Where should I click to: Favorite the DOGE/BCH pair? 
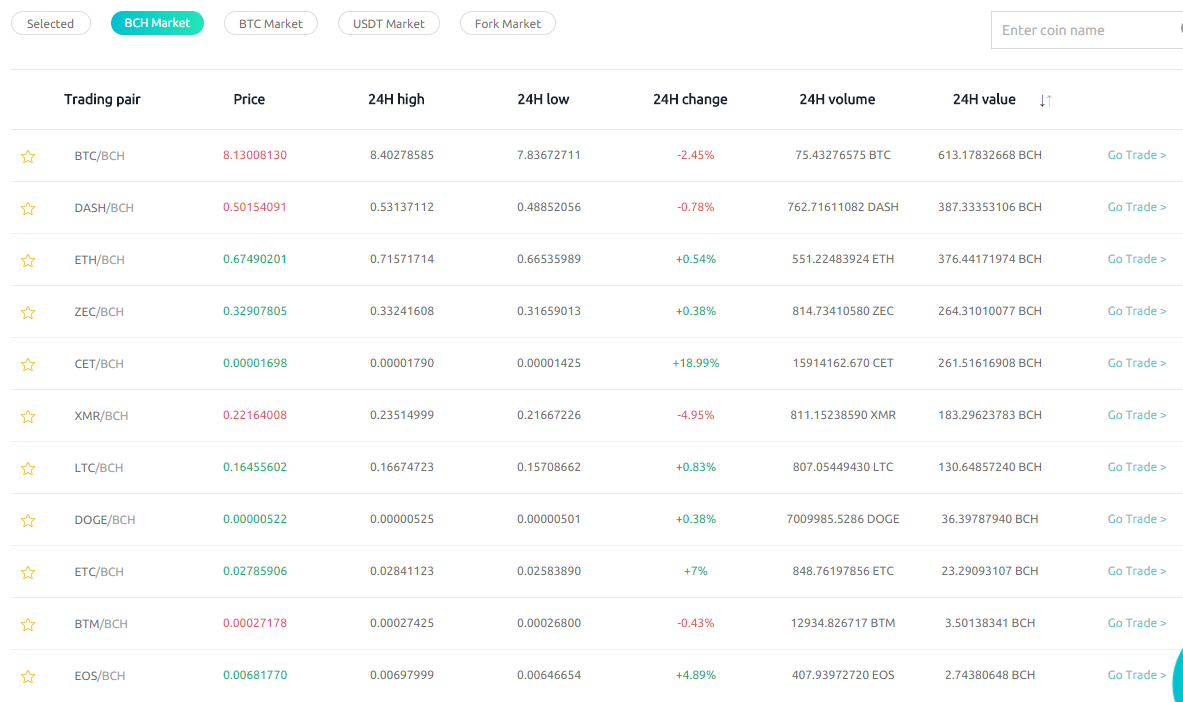pos(28,520)
